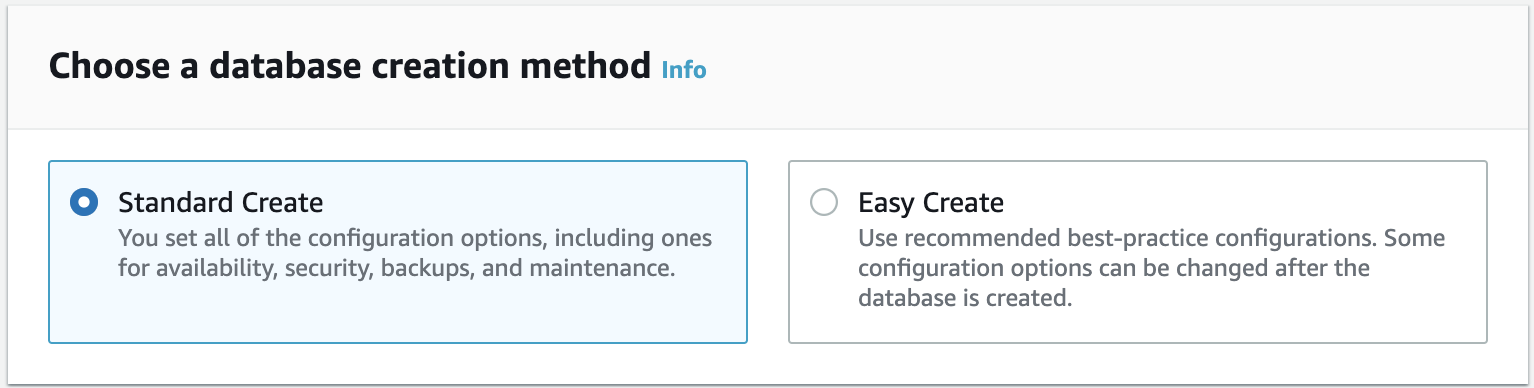
Task: Select the Easy Create radio button
Action: [x=824, y=203]
